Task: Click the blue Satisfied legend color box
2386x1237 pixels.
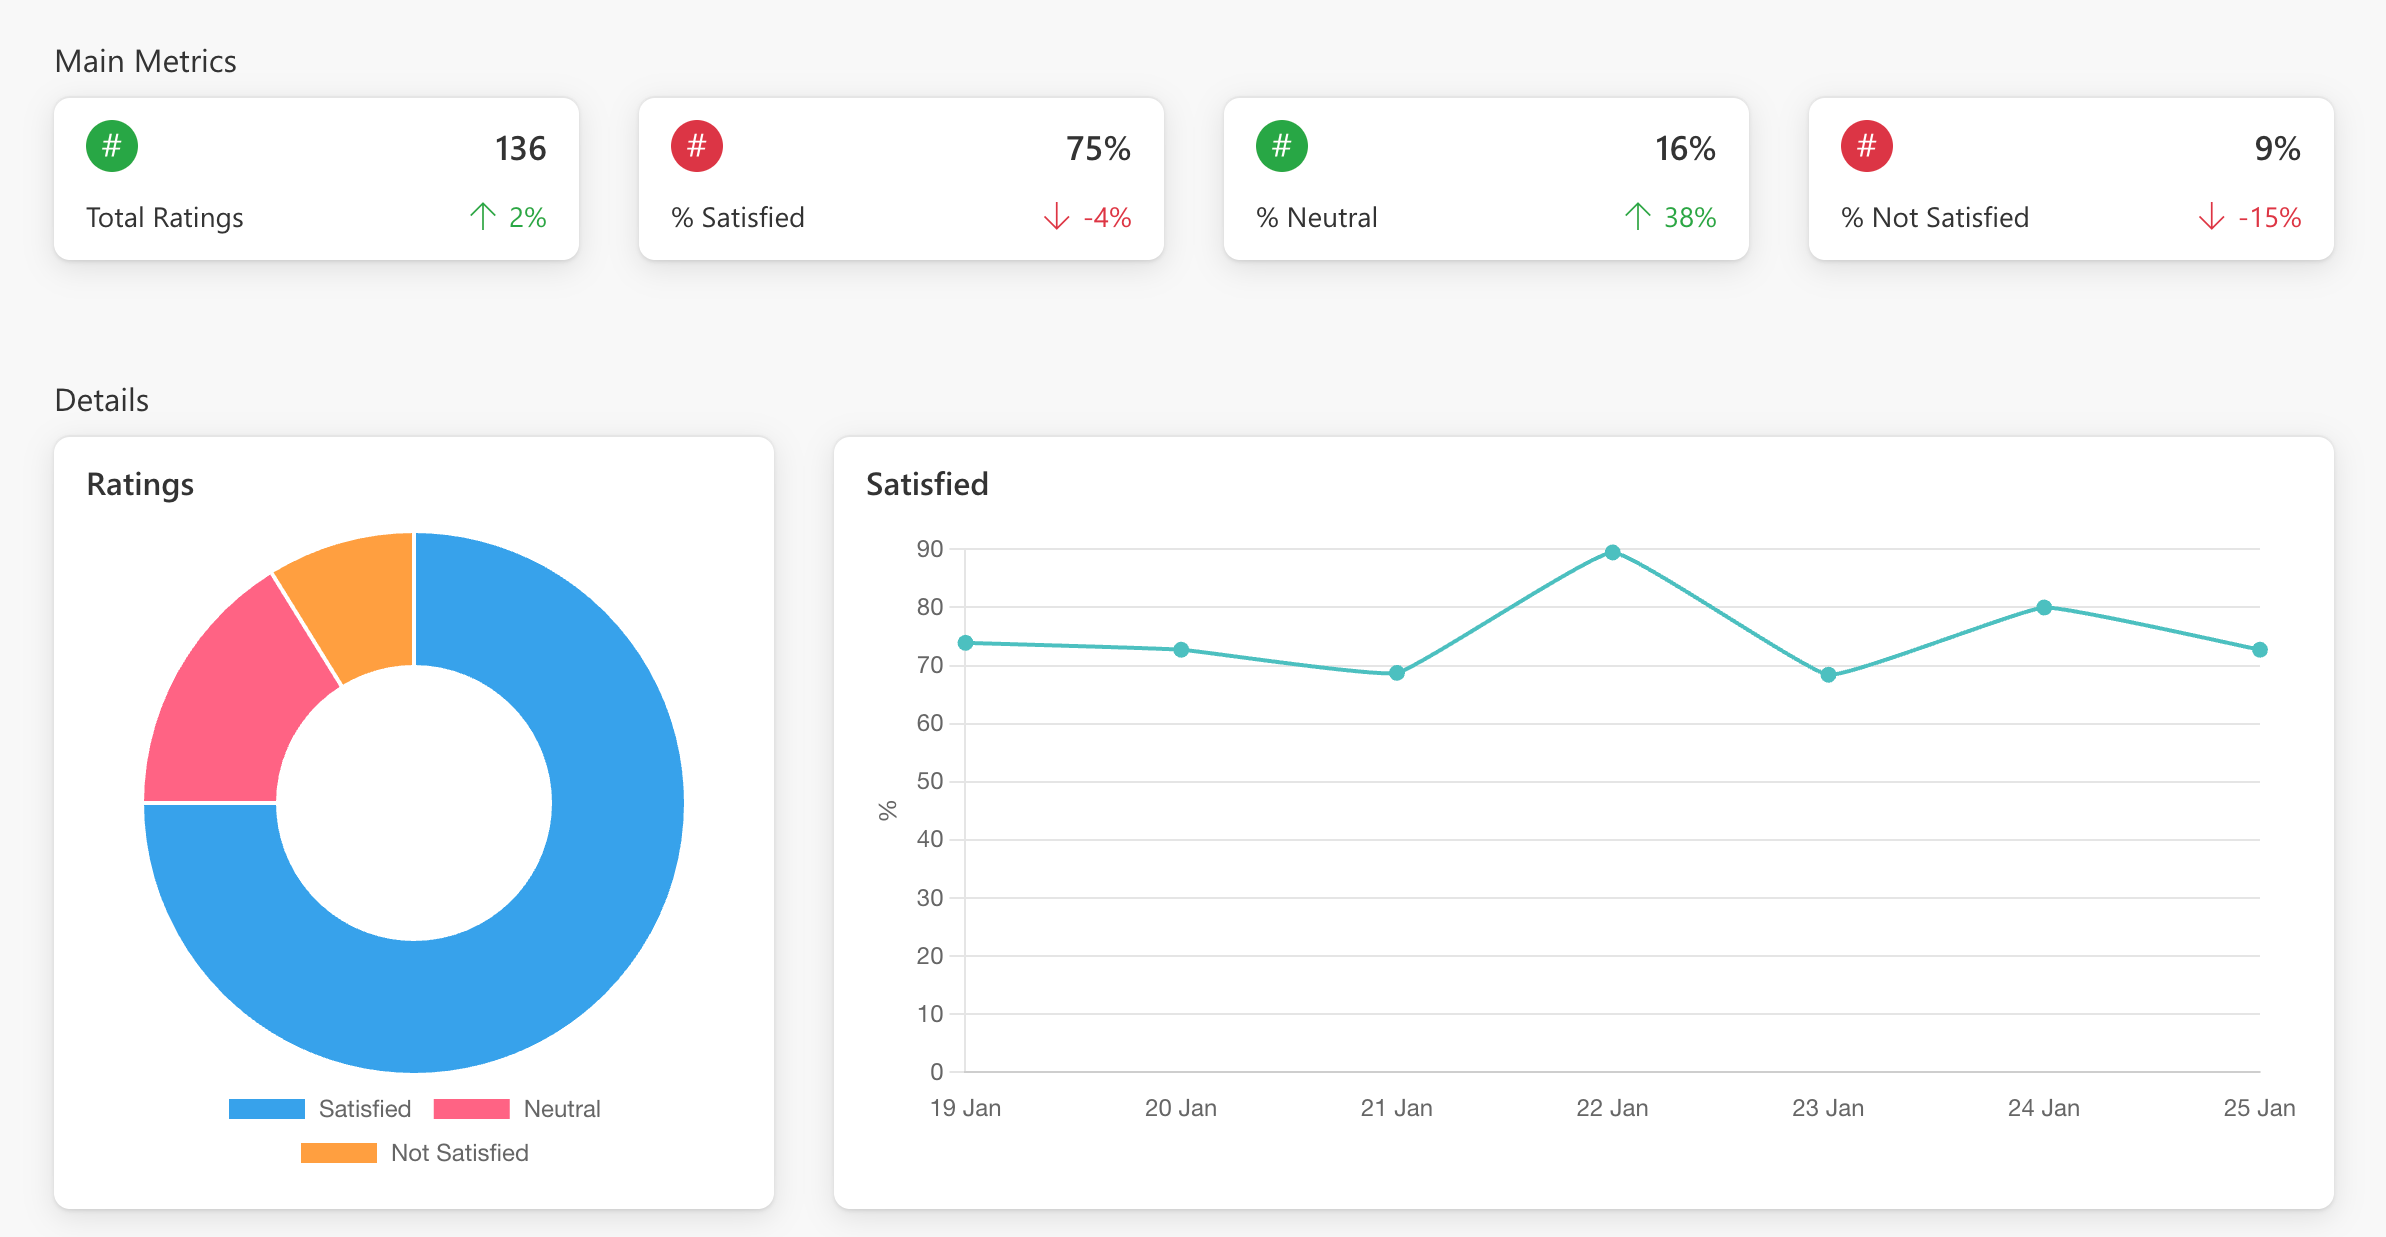Action: [267, 1109]
